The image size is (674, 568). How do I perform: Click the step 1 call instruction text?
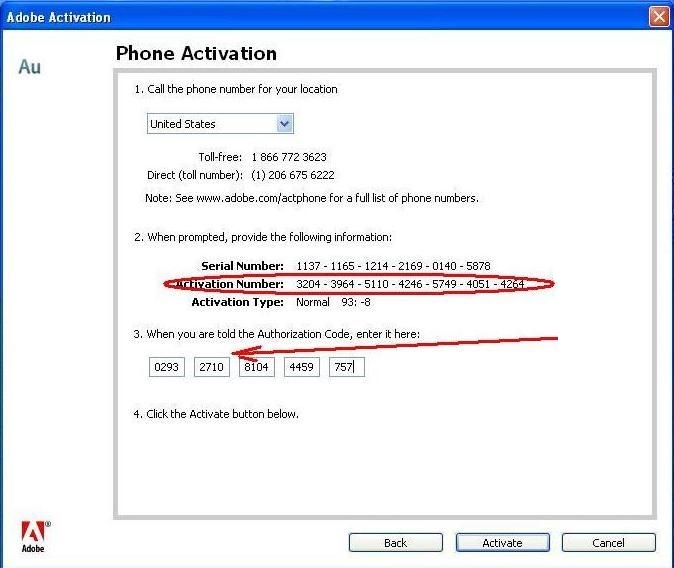point(236,89)
